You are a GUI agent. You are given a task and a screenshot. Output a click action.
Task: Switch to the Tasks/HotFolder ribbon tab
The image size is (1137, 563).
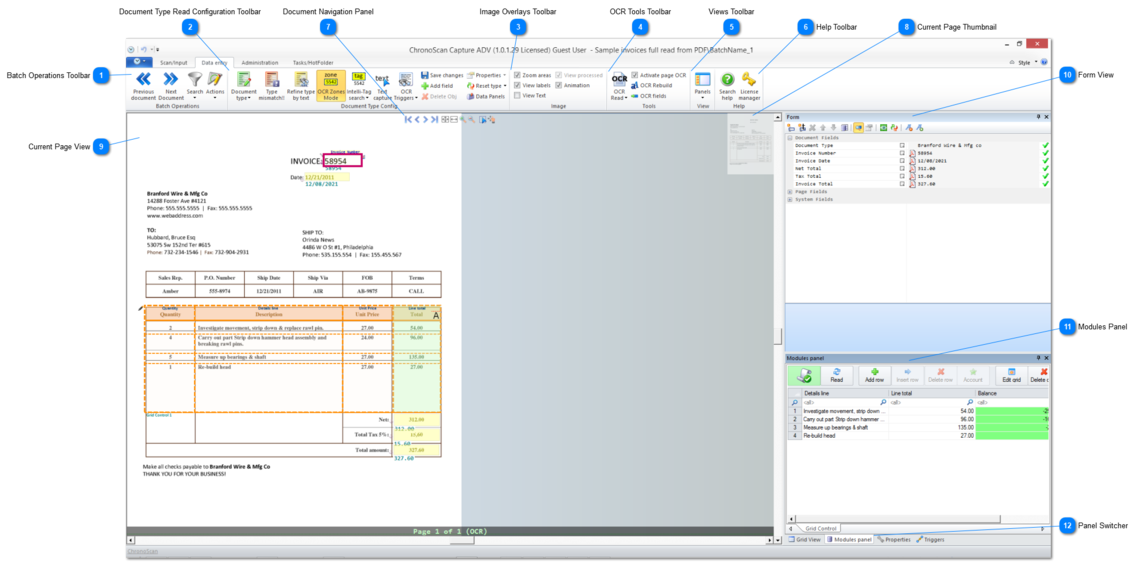(x=313, y=62)
